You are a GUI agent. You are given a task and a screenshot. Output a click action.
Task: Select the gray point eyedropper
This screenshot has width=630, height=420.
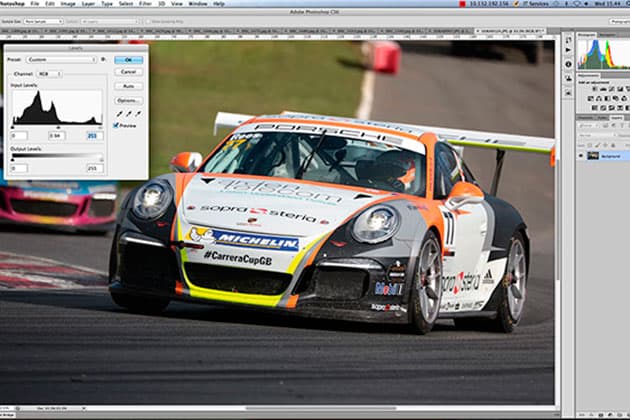click(129, 114)
